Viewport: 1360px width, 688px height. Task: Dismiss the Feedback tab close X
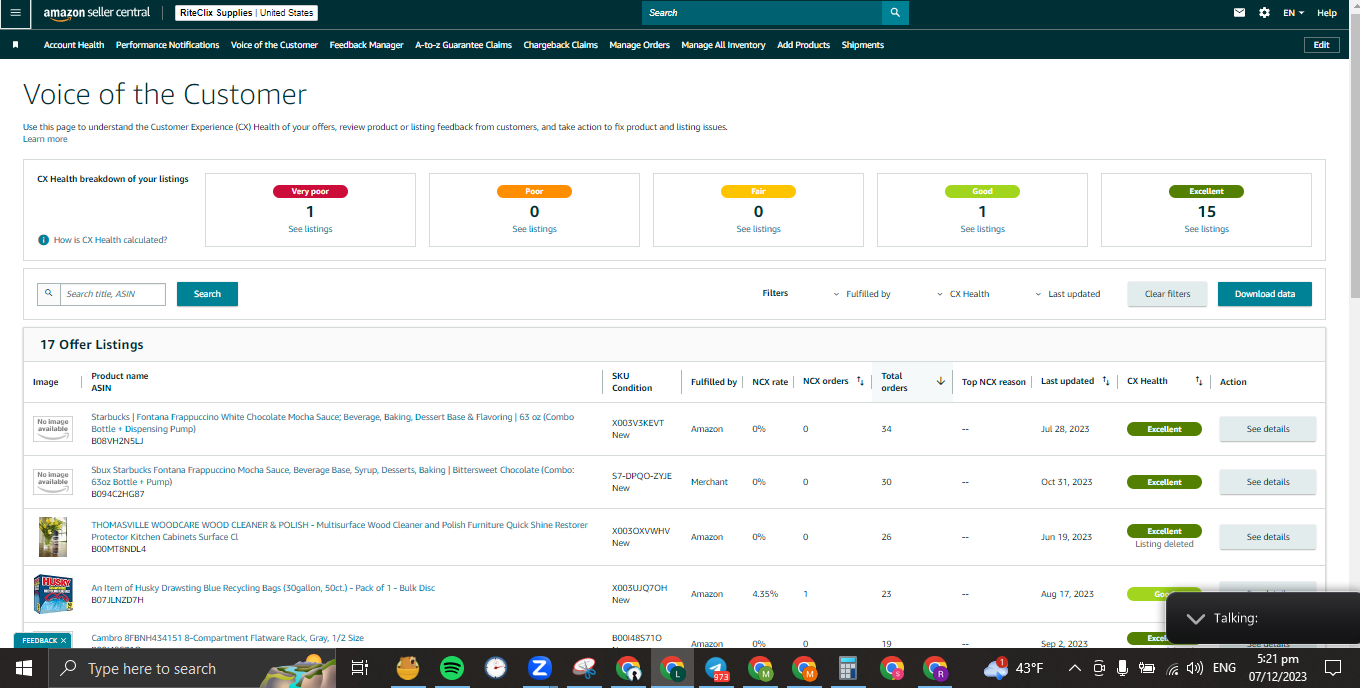pos(63,640)
